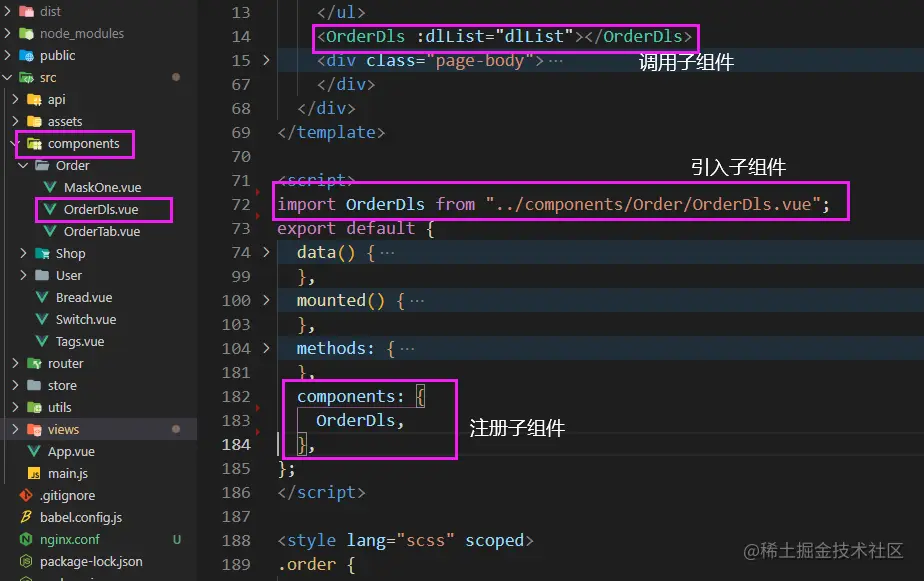Click the Vue icon of Tags.vue

[x=42, y=341]
